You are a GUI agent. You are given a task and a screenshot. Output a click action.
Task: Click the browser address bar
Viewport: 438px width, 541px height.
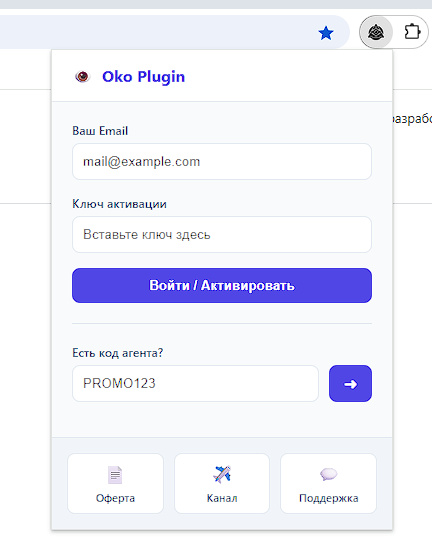click(155, 32)
